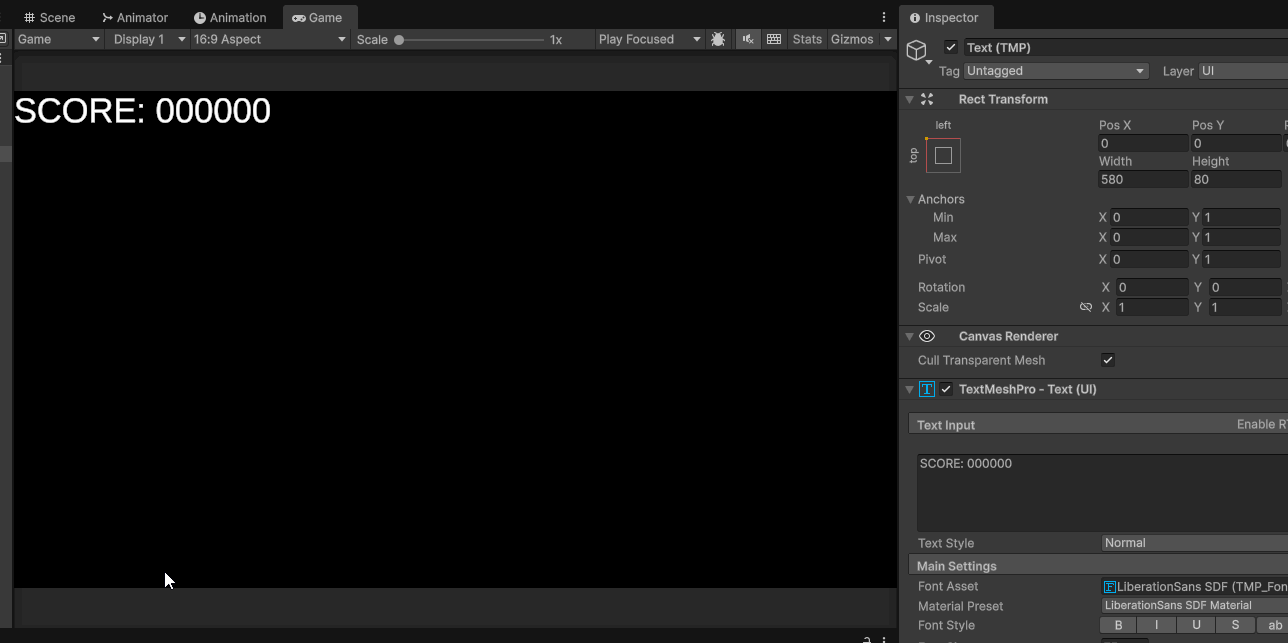Toggle the Text (TMP) object active checkbox
Image resolution: width=1288 pixels, height=643 pixels.
[950, 47]
